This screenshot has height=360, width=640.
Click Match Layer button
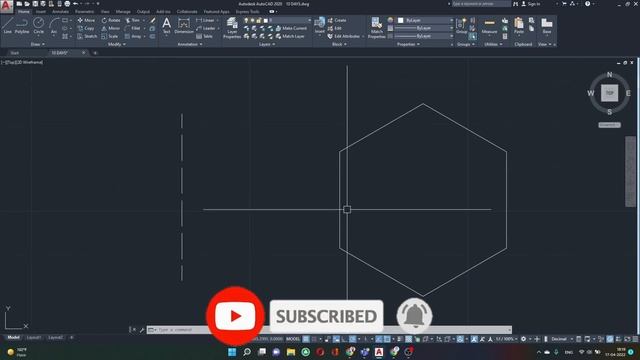(x=290, y=36)
